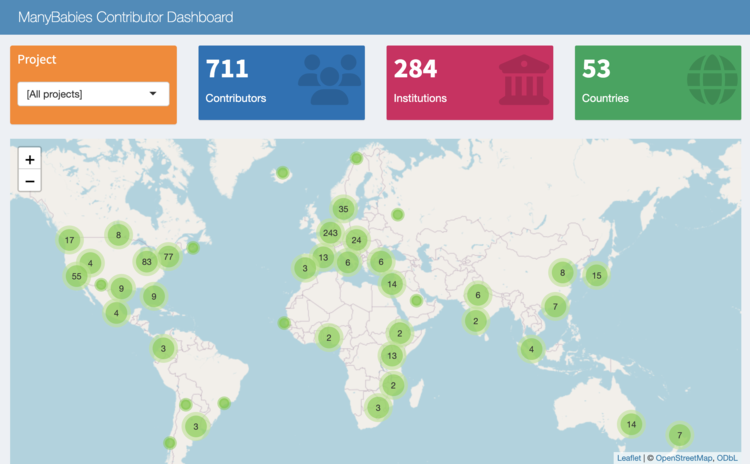Zoom out on the map
The height and width of the screenshot is (464, 750).
(30, 181)
